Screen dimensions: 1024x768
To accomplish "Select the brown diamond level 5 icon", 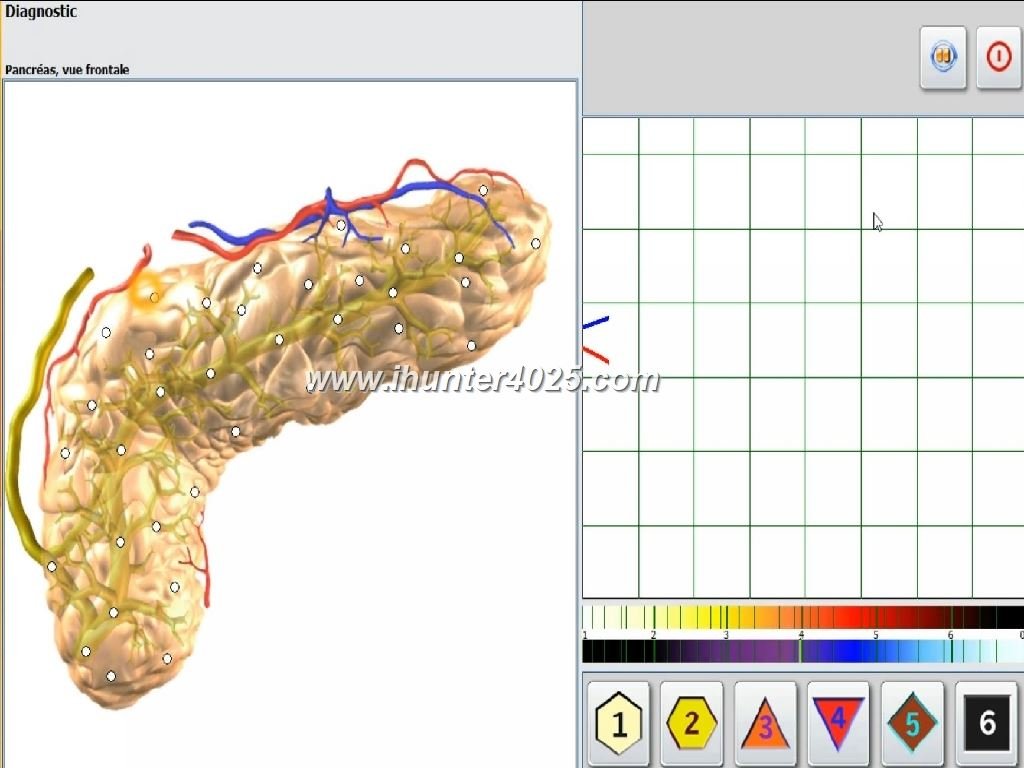I will click(912, 723).
